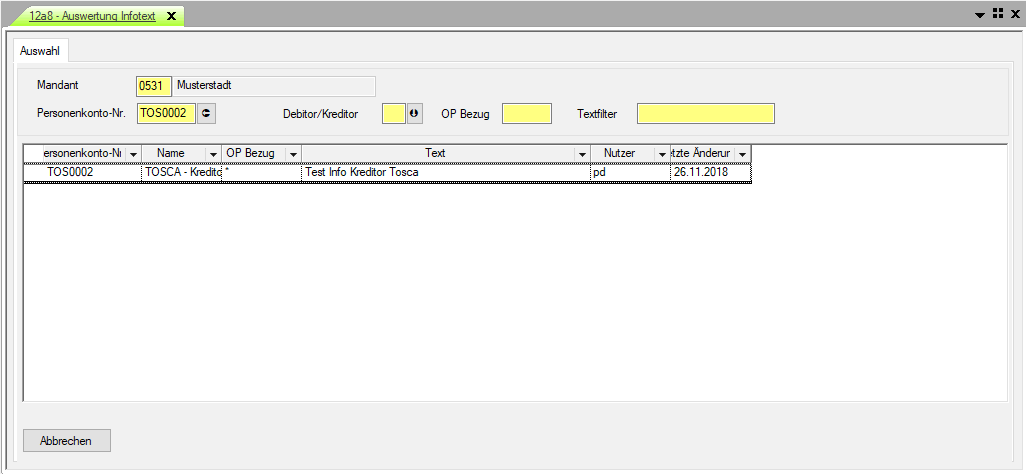The height and width of the screenshot is (474, 1026).
Task: Open the letzte Änderung column filter
Action: click(x=742, y=154)
